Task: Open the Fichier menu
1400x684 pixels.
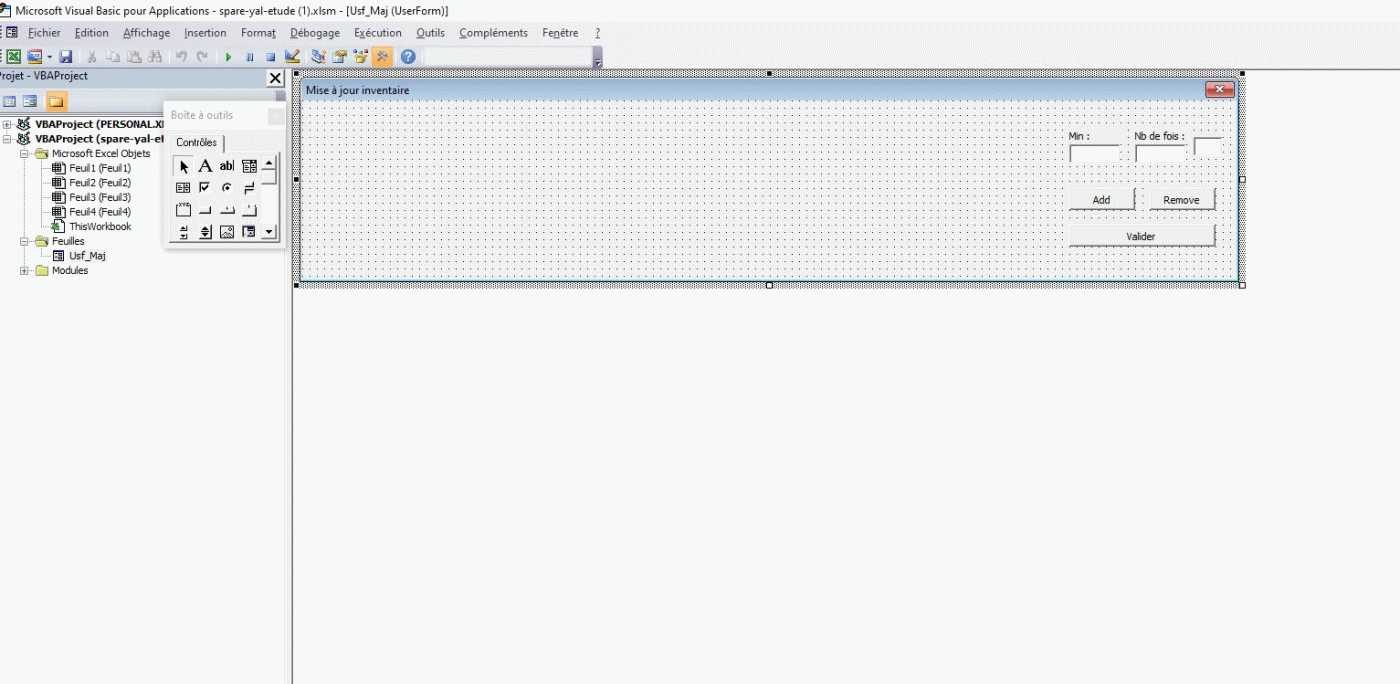Action: (x=44, y=33)
